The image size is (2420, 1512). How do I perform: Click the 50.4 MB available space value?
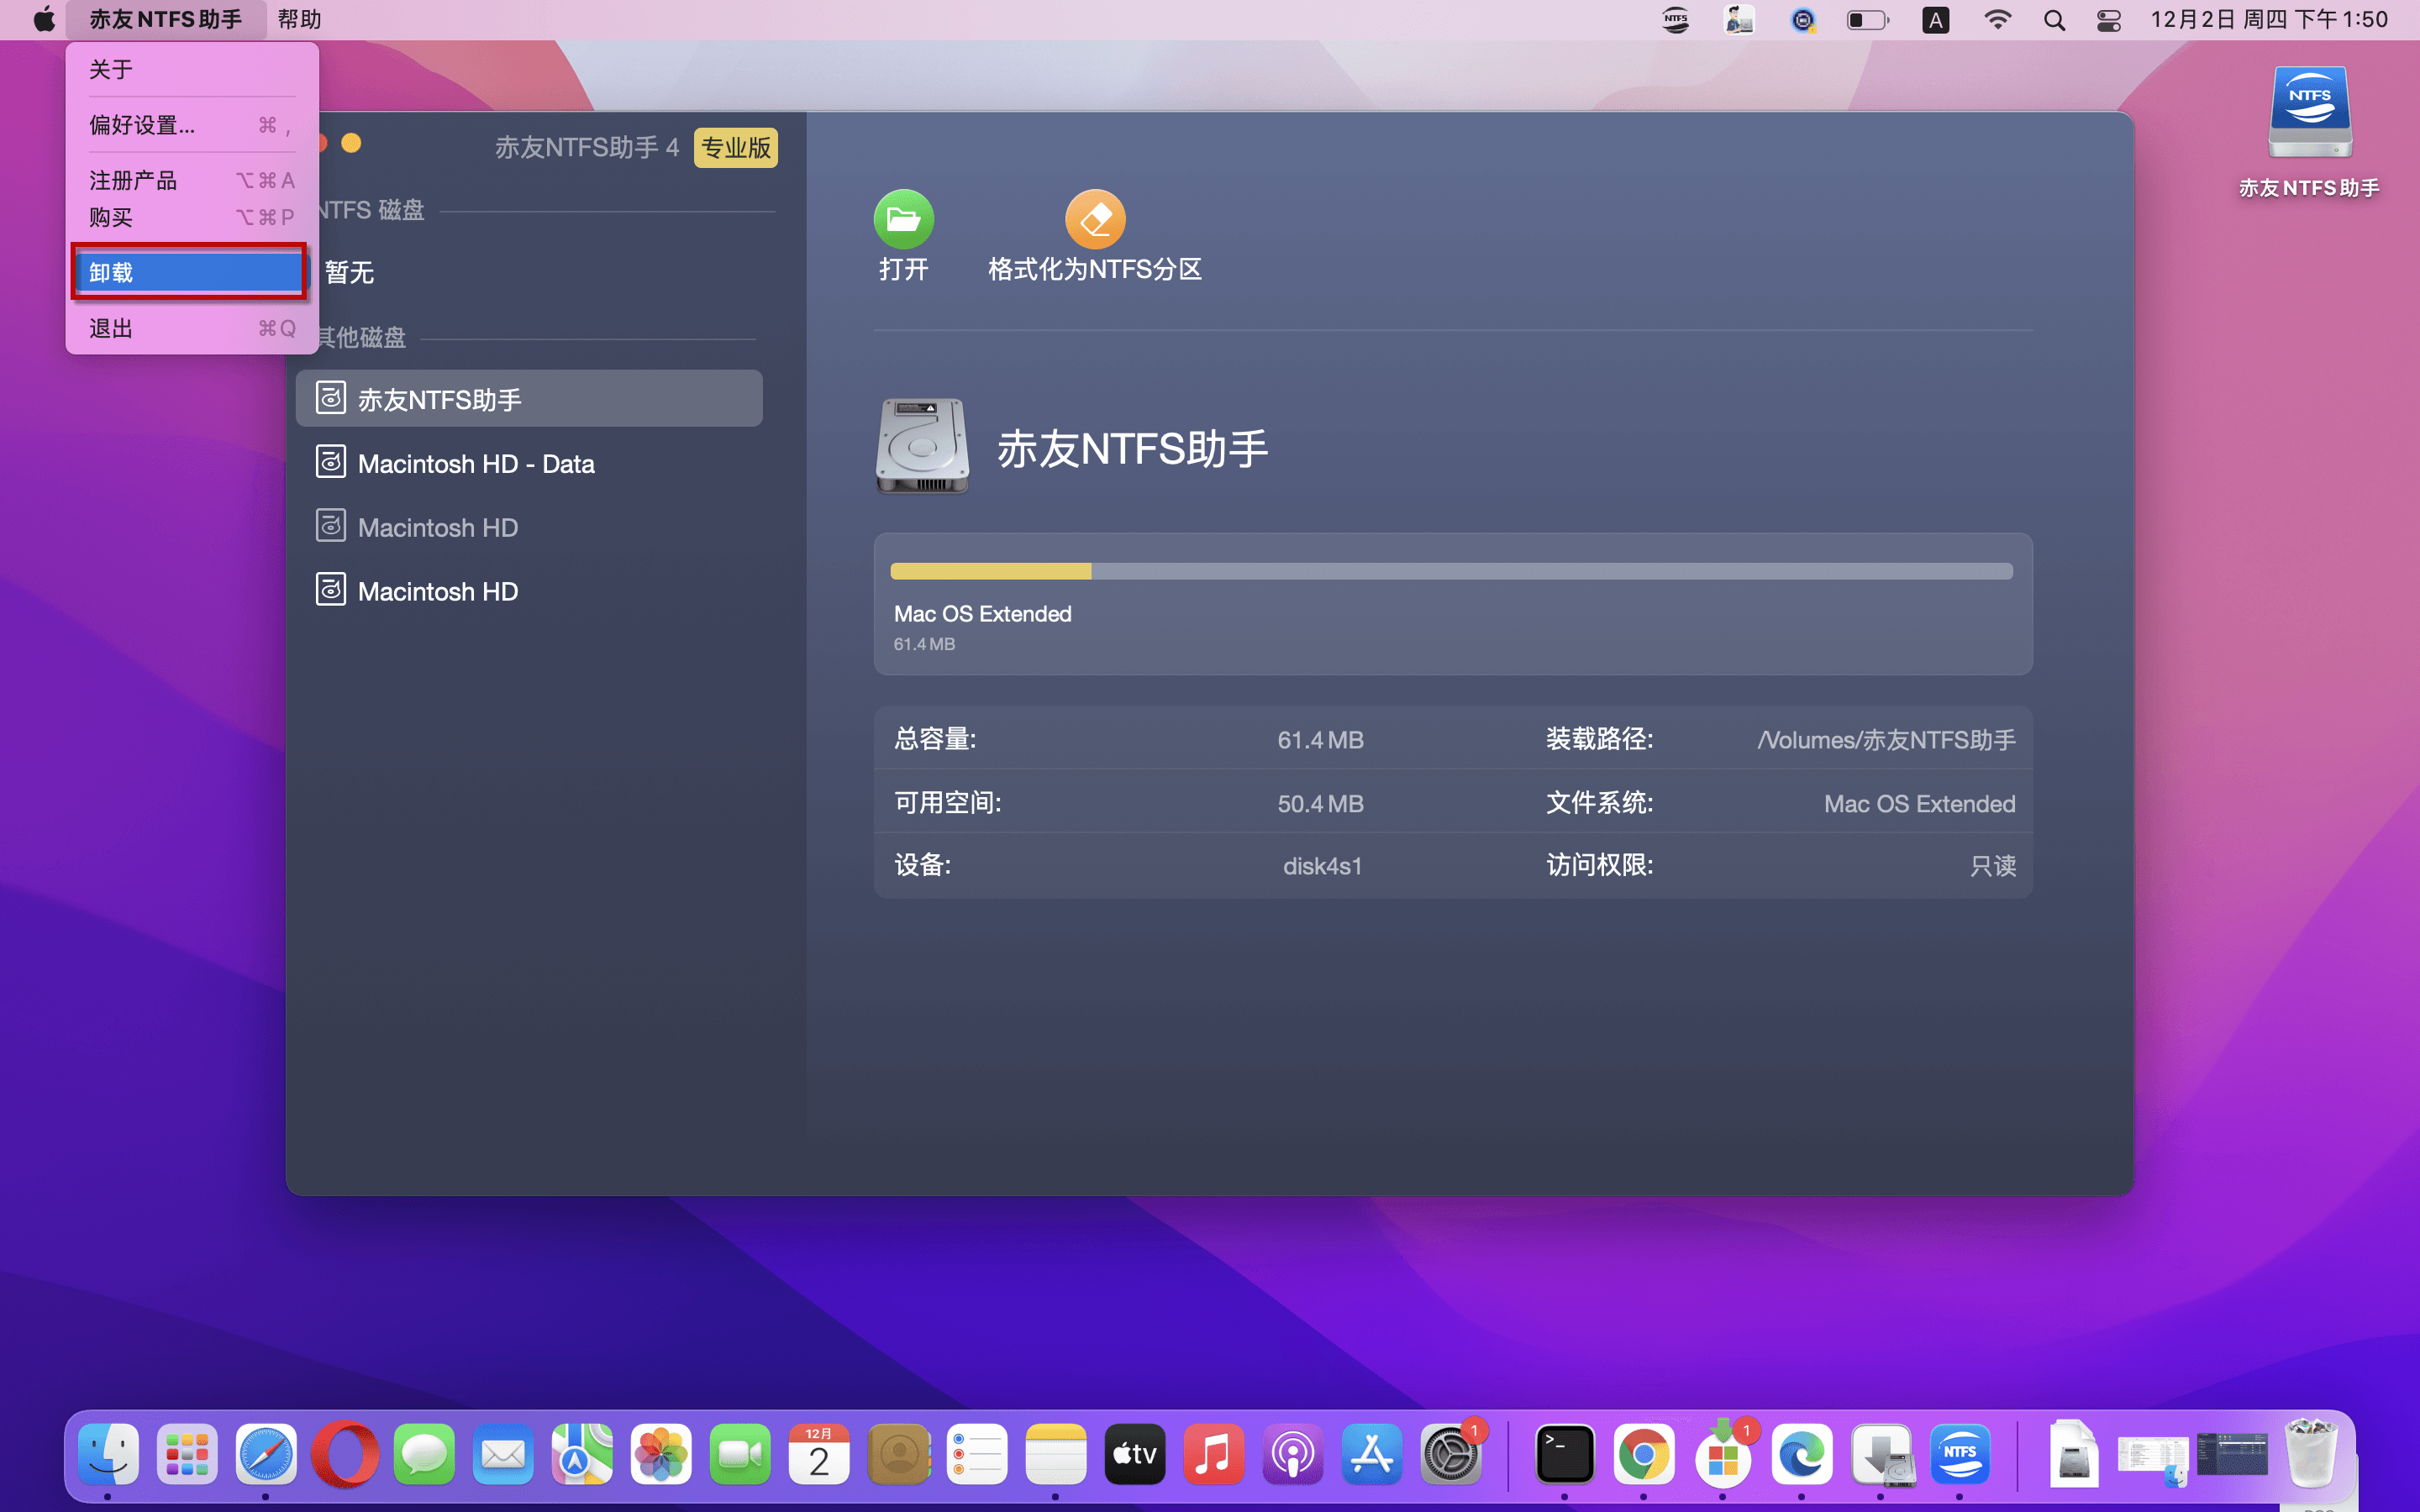click(x=1320, y=804)
